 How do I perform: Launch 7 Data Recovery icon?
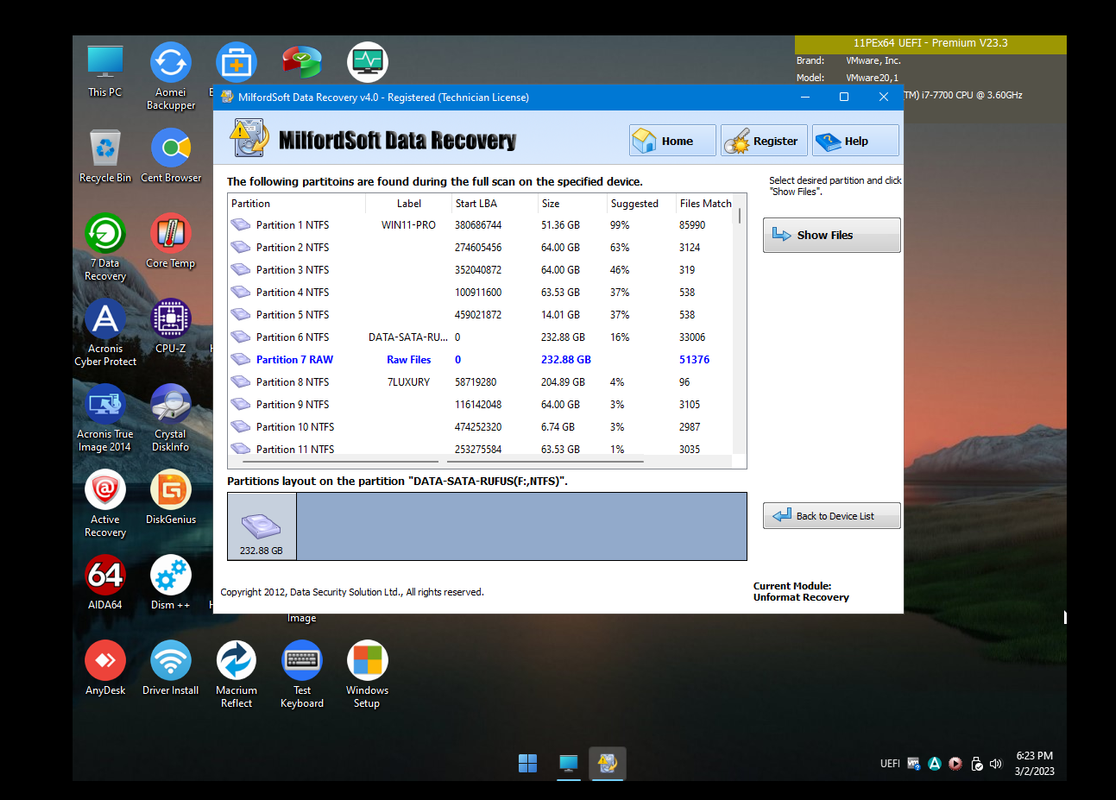[105, 248]
